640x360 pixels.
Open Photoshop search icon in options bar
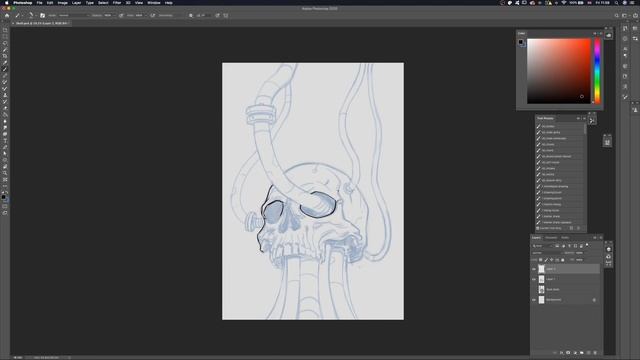click(x=616, y=16)
